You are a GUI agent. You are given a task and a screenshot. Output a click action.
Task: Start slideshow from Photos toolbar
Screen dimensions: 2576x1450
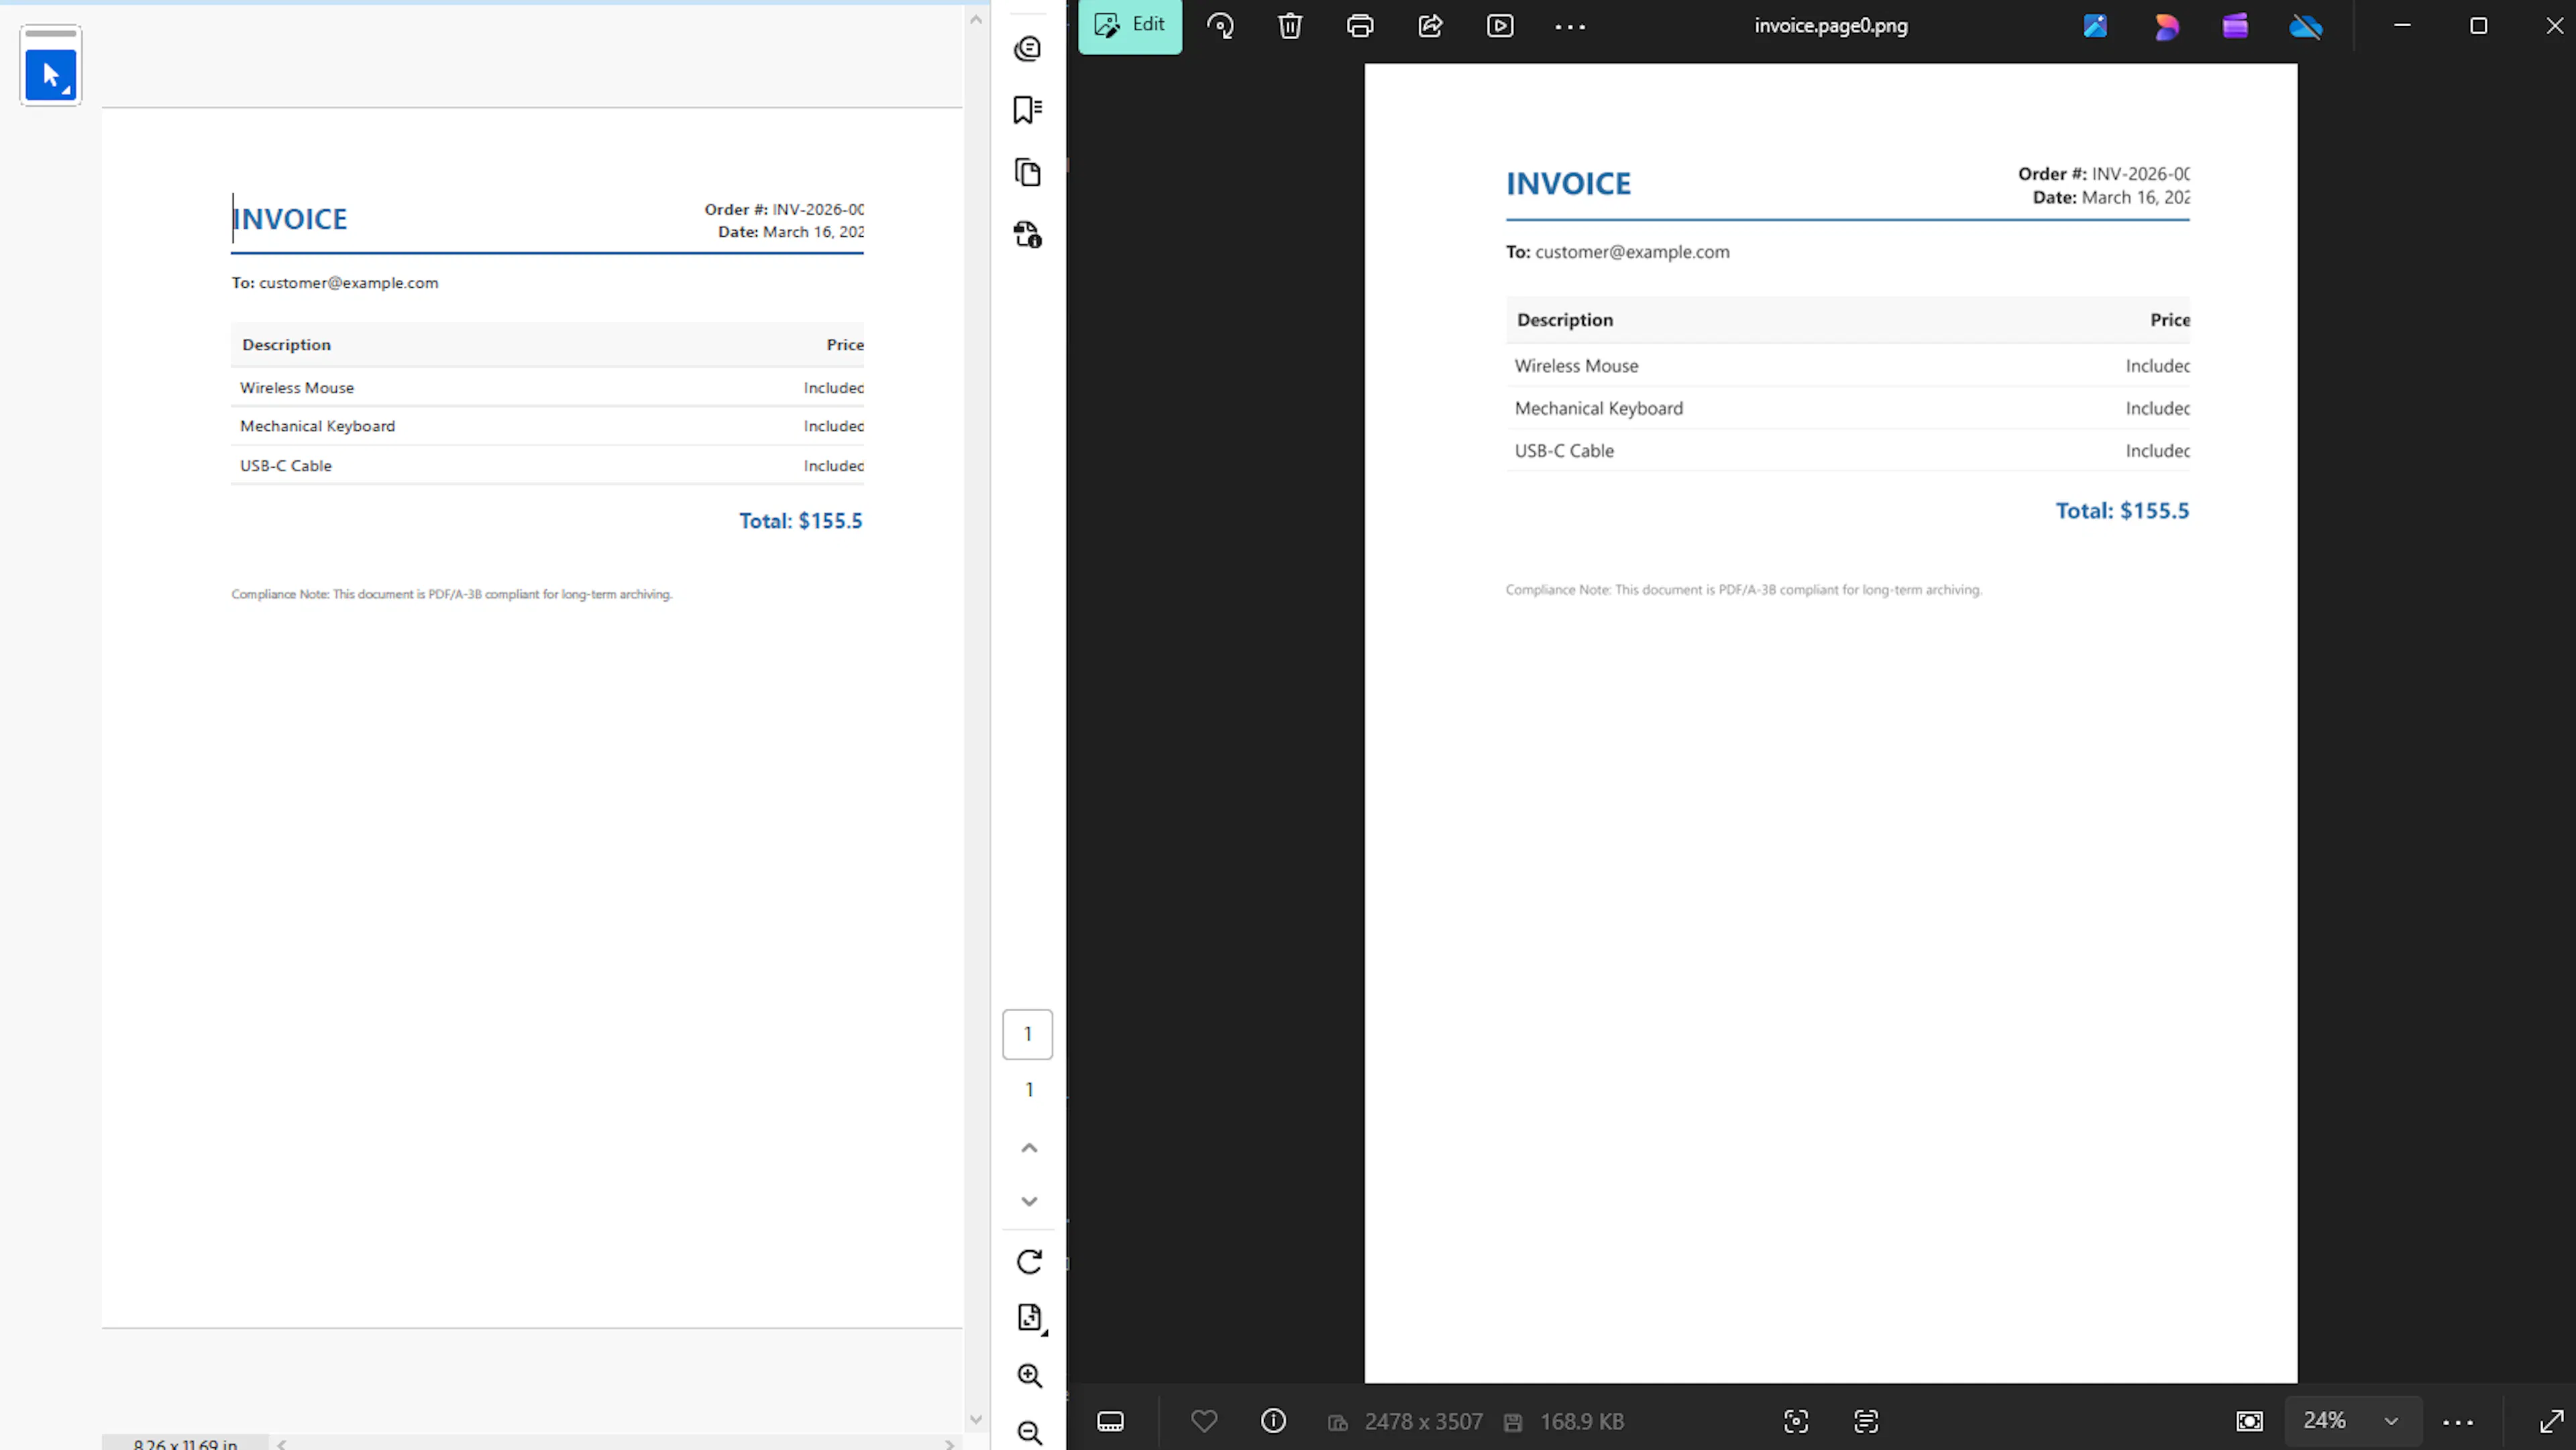[x=1500, y=26]
